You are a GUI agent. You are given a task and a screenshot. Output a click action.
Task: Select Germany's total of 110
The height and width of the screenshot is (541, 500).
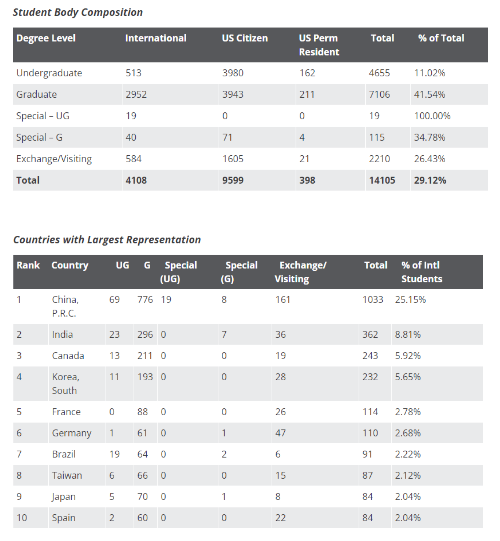pos(370,433)
